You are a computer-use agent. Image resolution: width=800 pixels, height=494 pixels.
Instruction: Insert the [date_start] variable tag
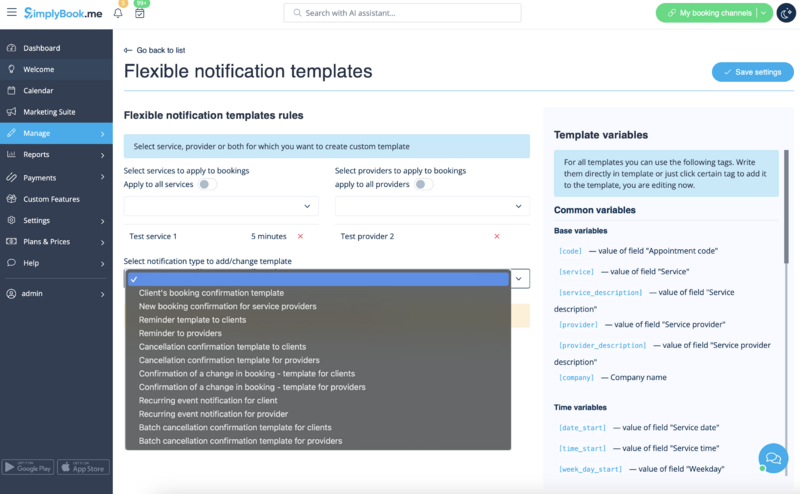[582, 428]
